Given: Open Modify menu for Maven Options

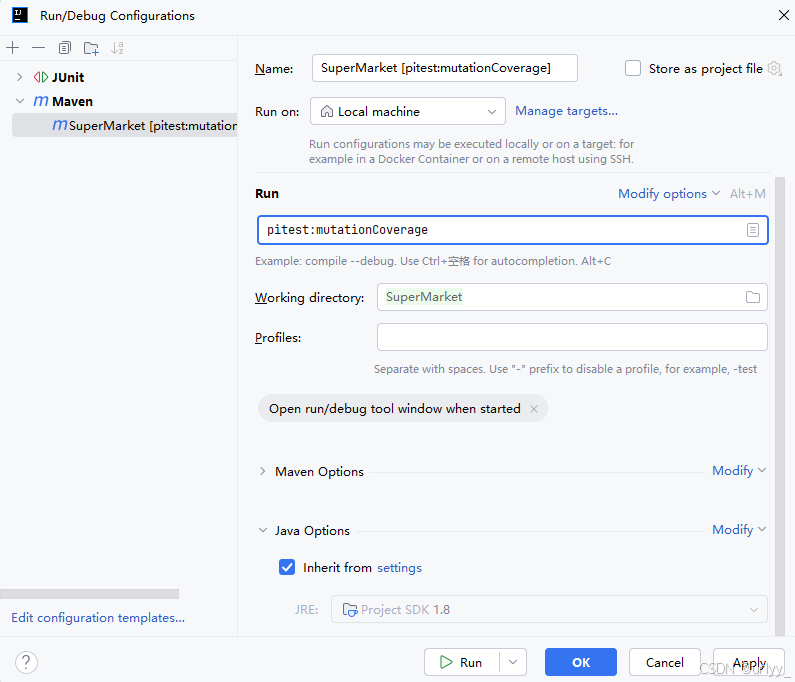Looking at the screenshot, I should coord(739,471).
